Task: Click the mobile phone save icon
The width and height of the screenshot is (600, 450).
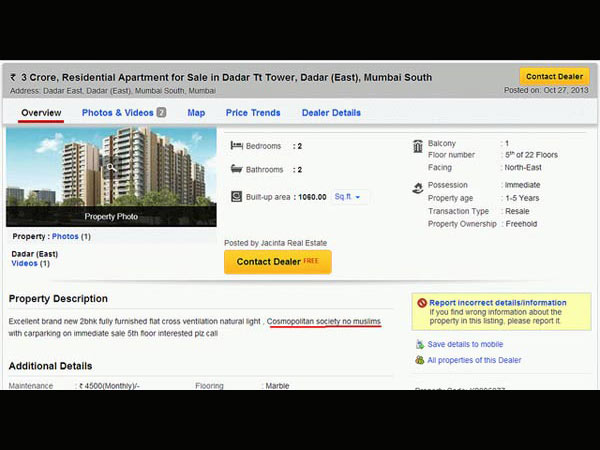Action: click(420, 344)
